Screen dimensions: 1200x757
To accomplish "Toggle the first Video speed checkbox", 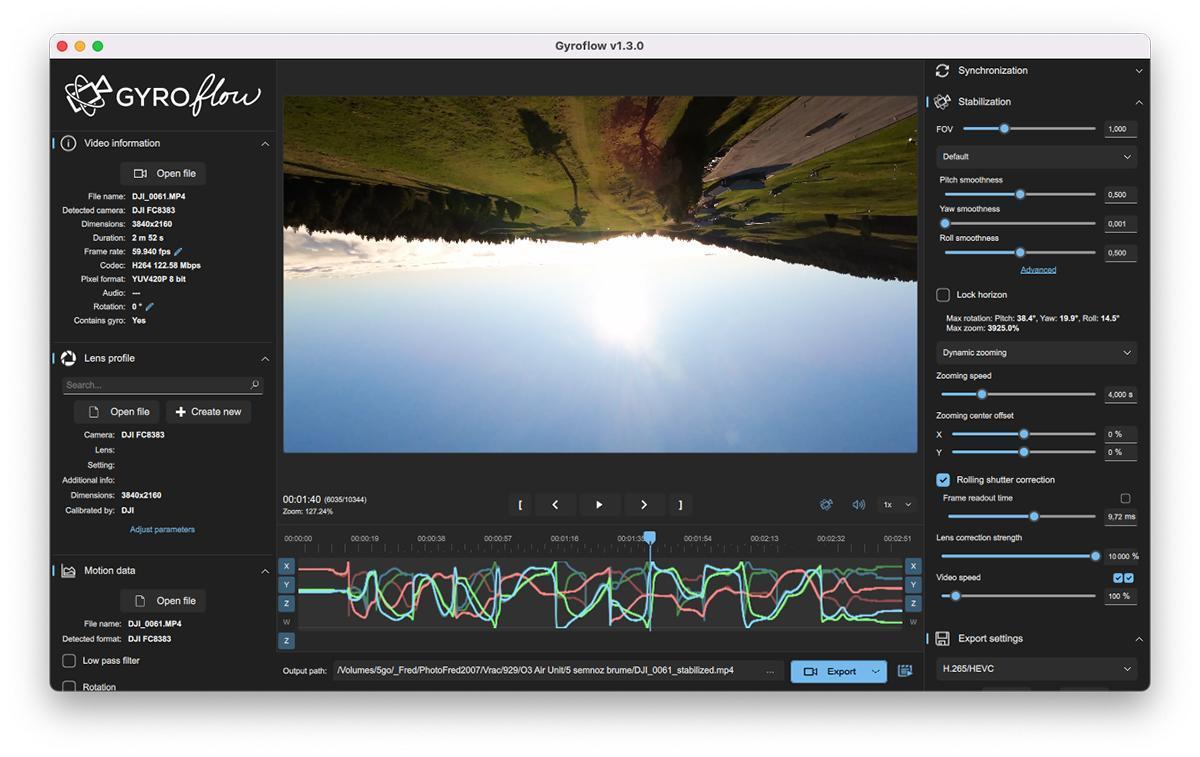I will point(1118,578).
